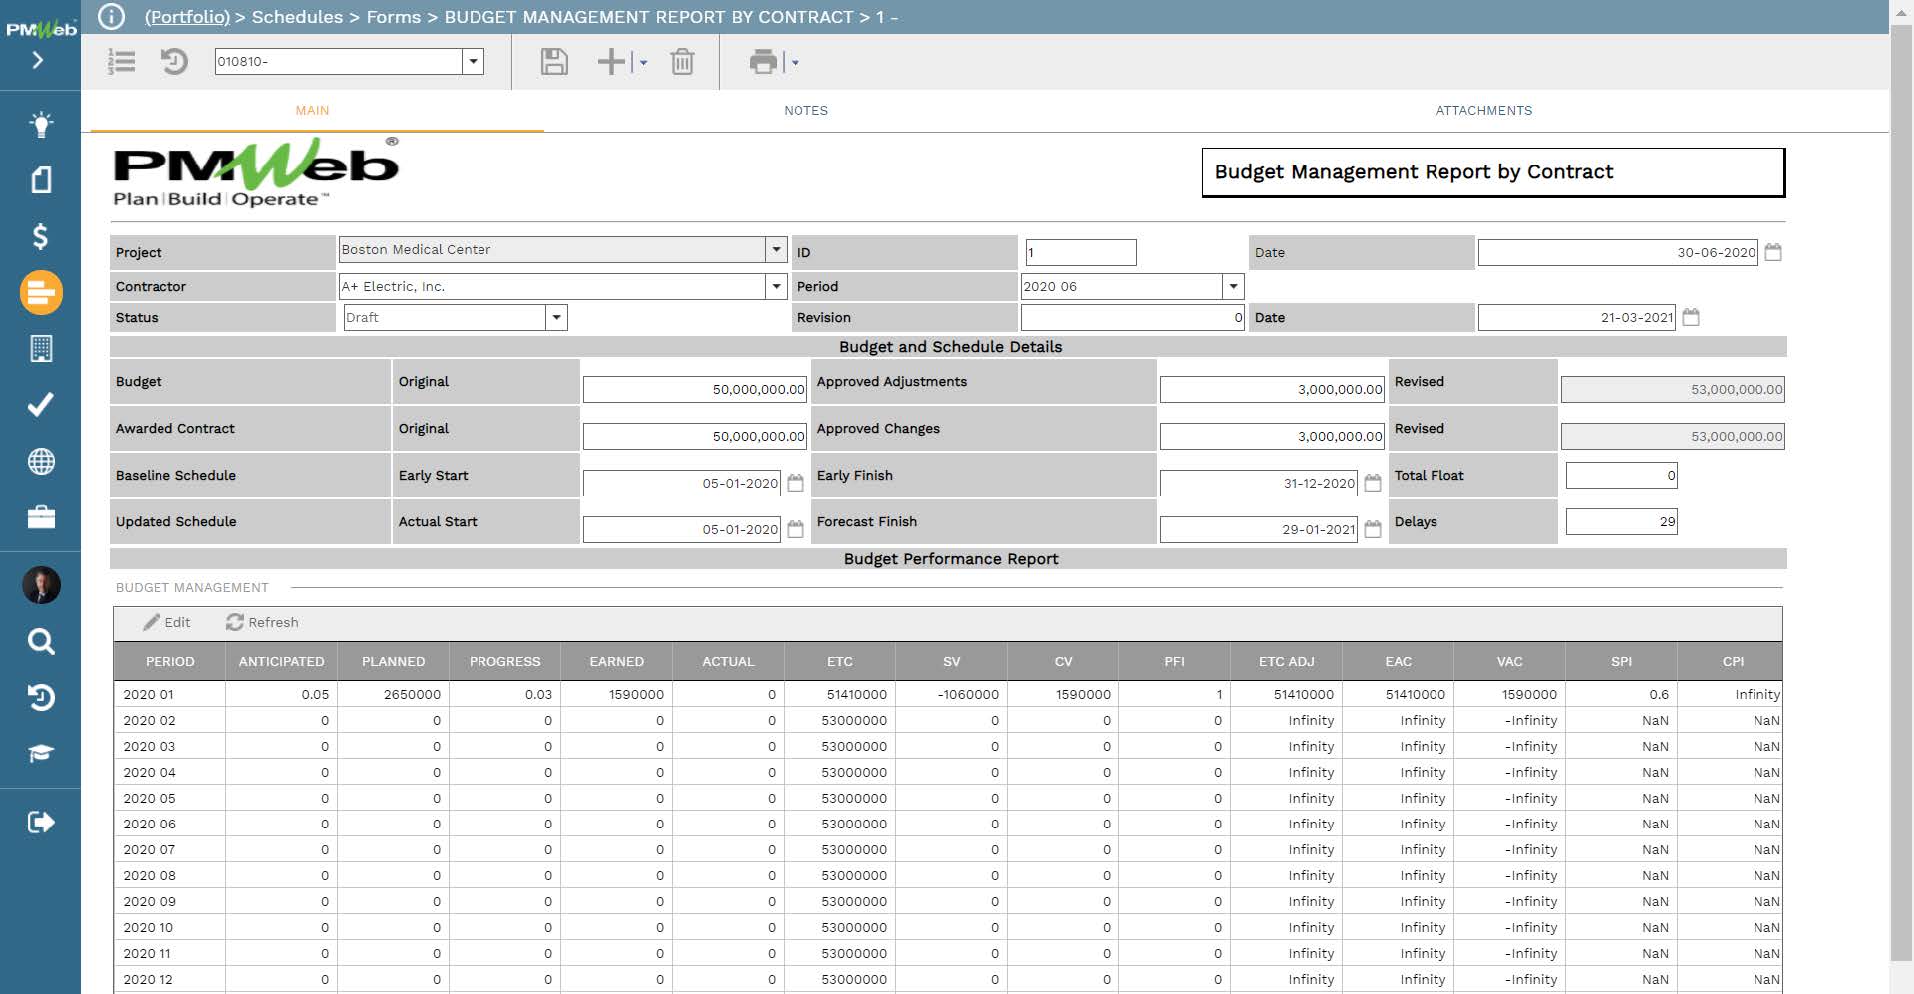1914x994 pixels.
Task: Print the budget management report
Action: pyautogui.click(x=765, y=62)
